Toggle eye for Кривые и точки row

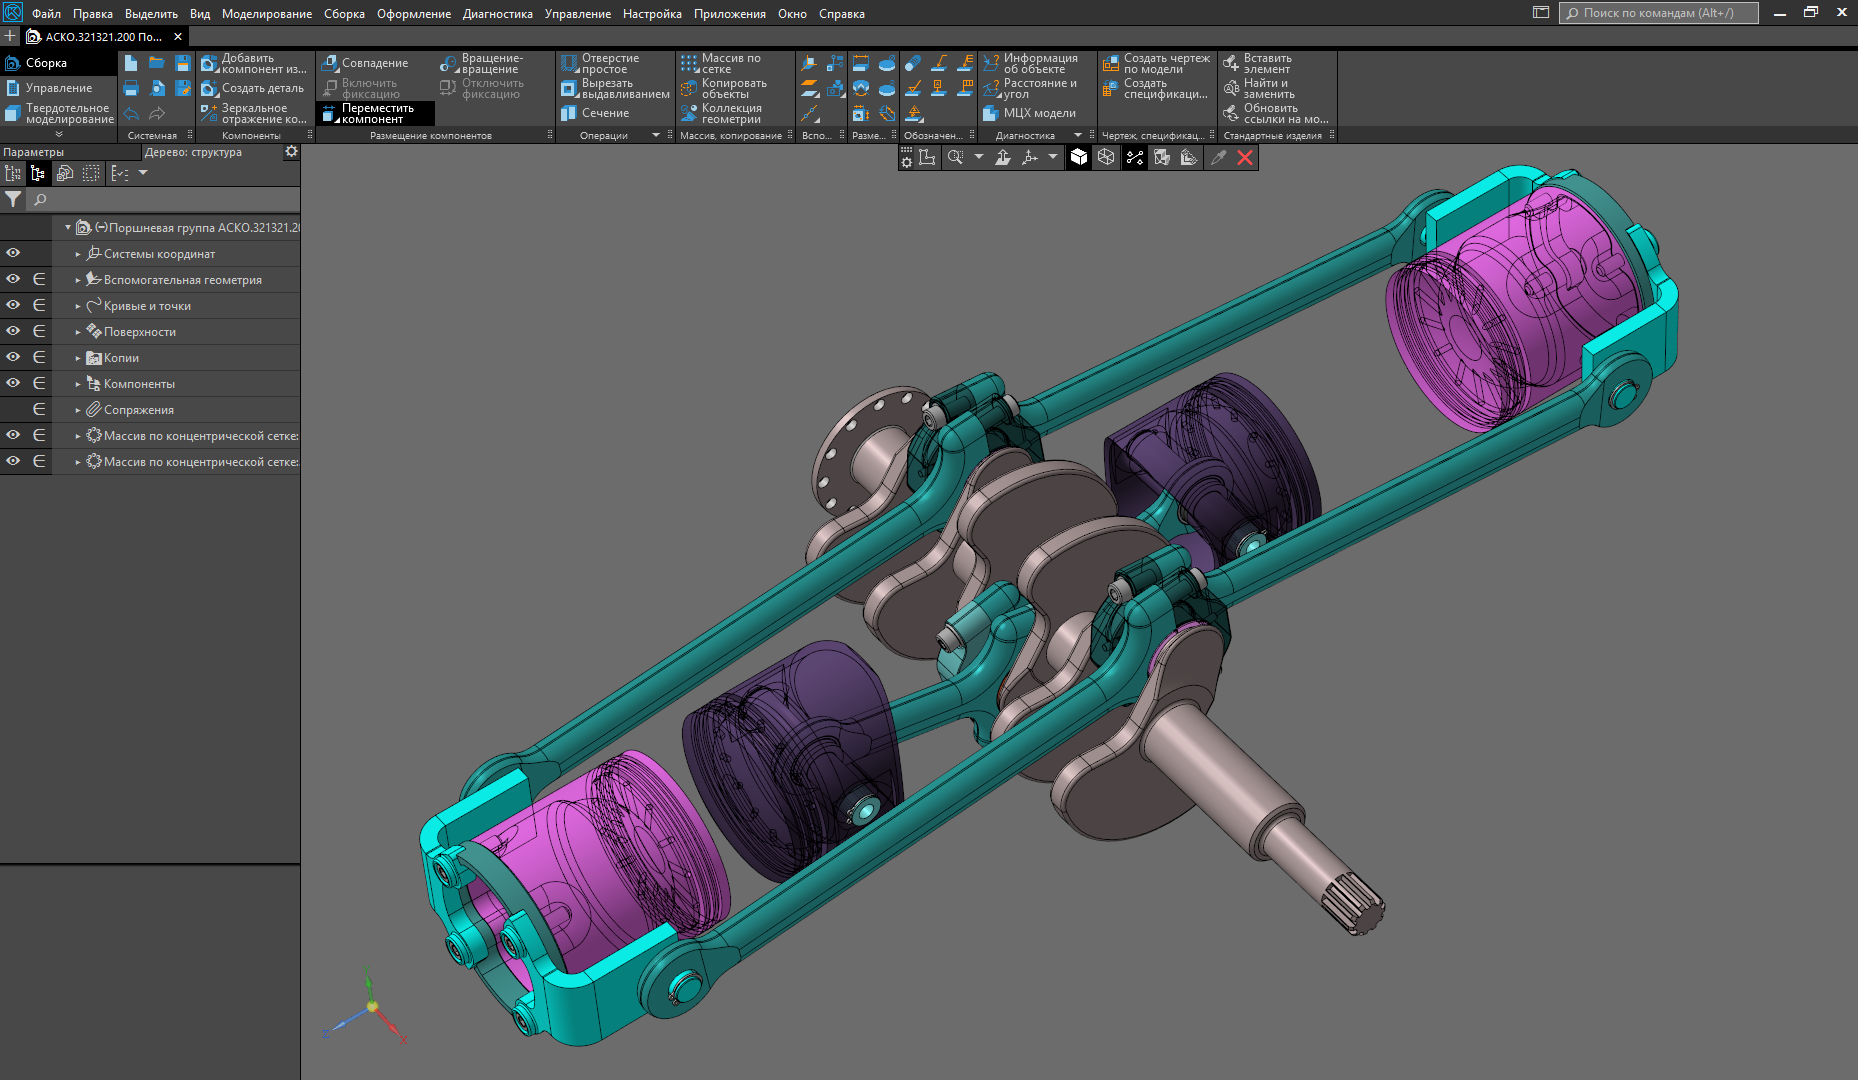coord(13,305)
